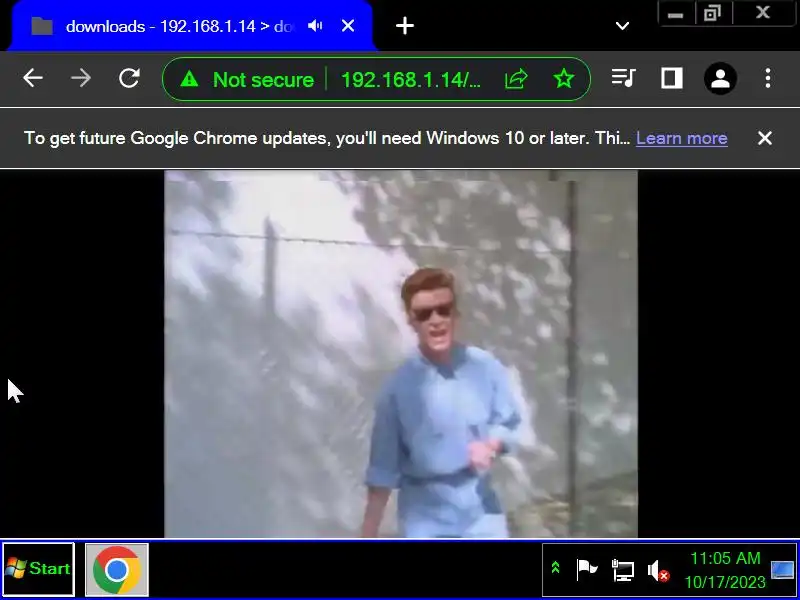Restore down the Chrome window
The height and width of the screenshot is (600, 800).
(x=711, y=14)
